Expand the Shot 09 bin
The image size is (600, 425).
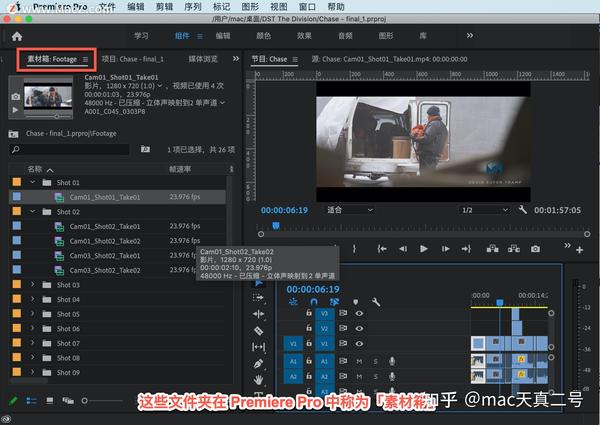(x=33, y=372)
